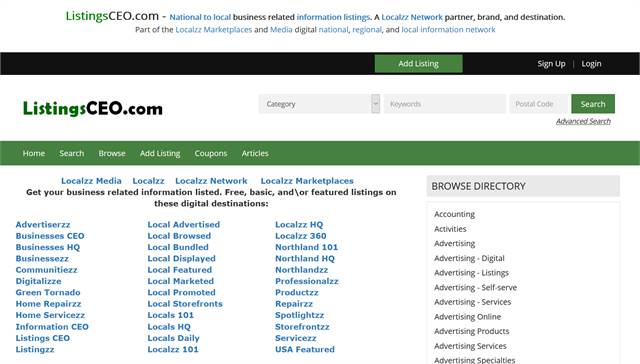640x364 pixels.
Task: Open the Browse menu item
Action: pos(112,153)
